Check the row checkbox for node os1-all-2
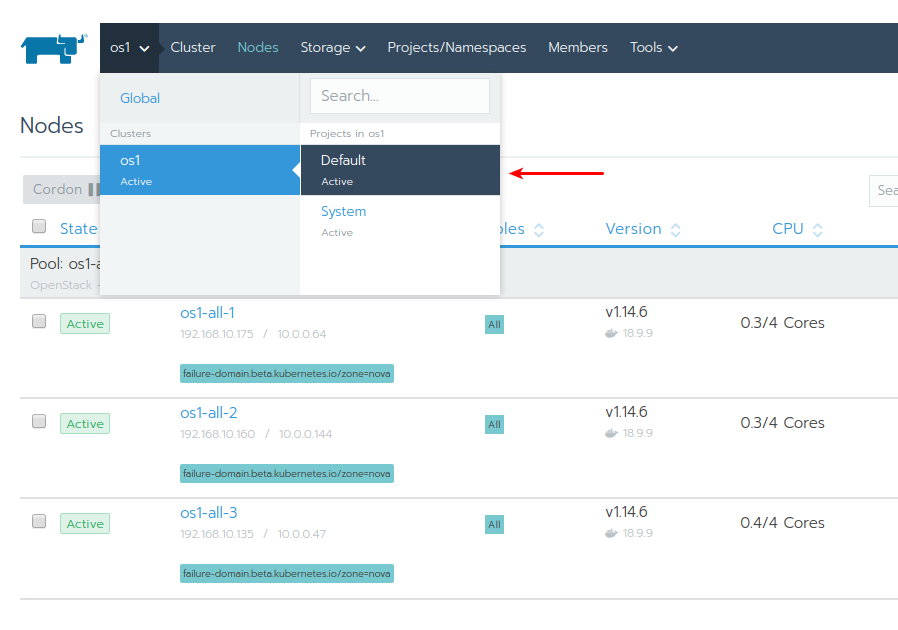 [x=38, y=421]
